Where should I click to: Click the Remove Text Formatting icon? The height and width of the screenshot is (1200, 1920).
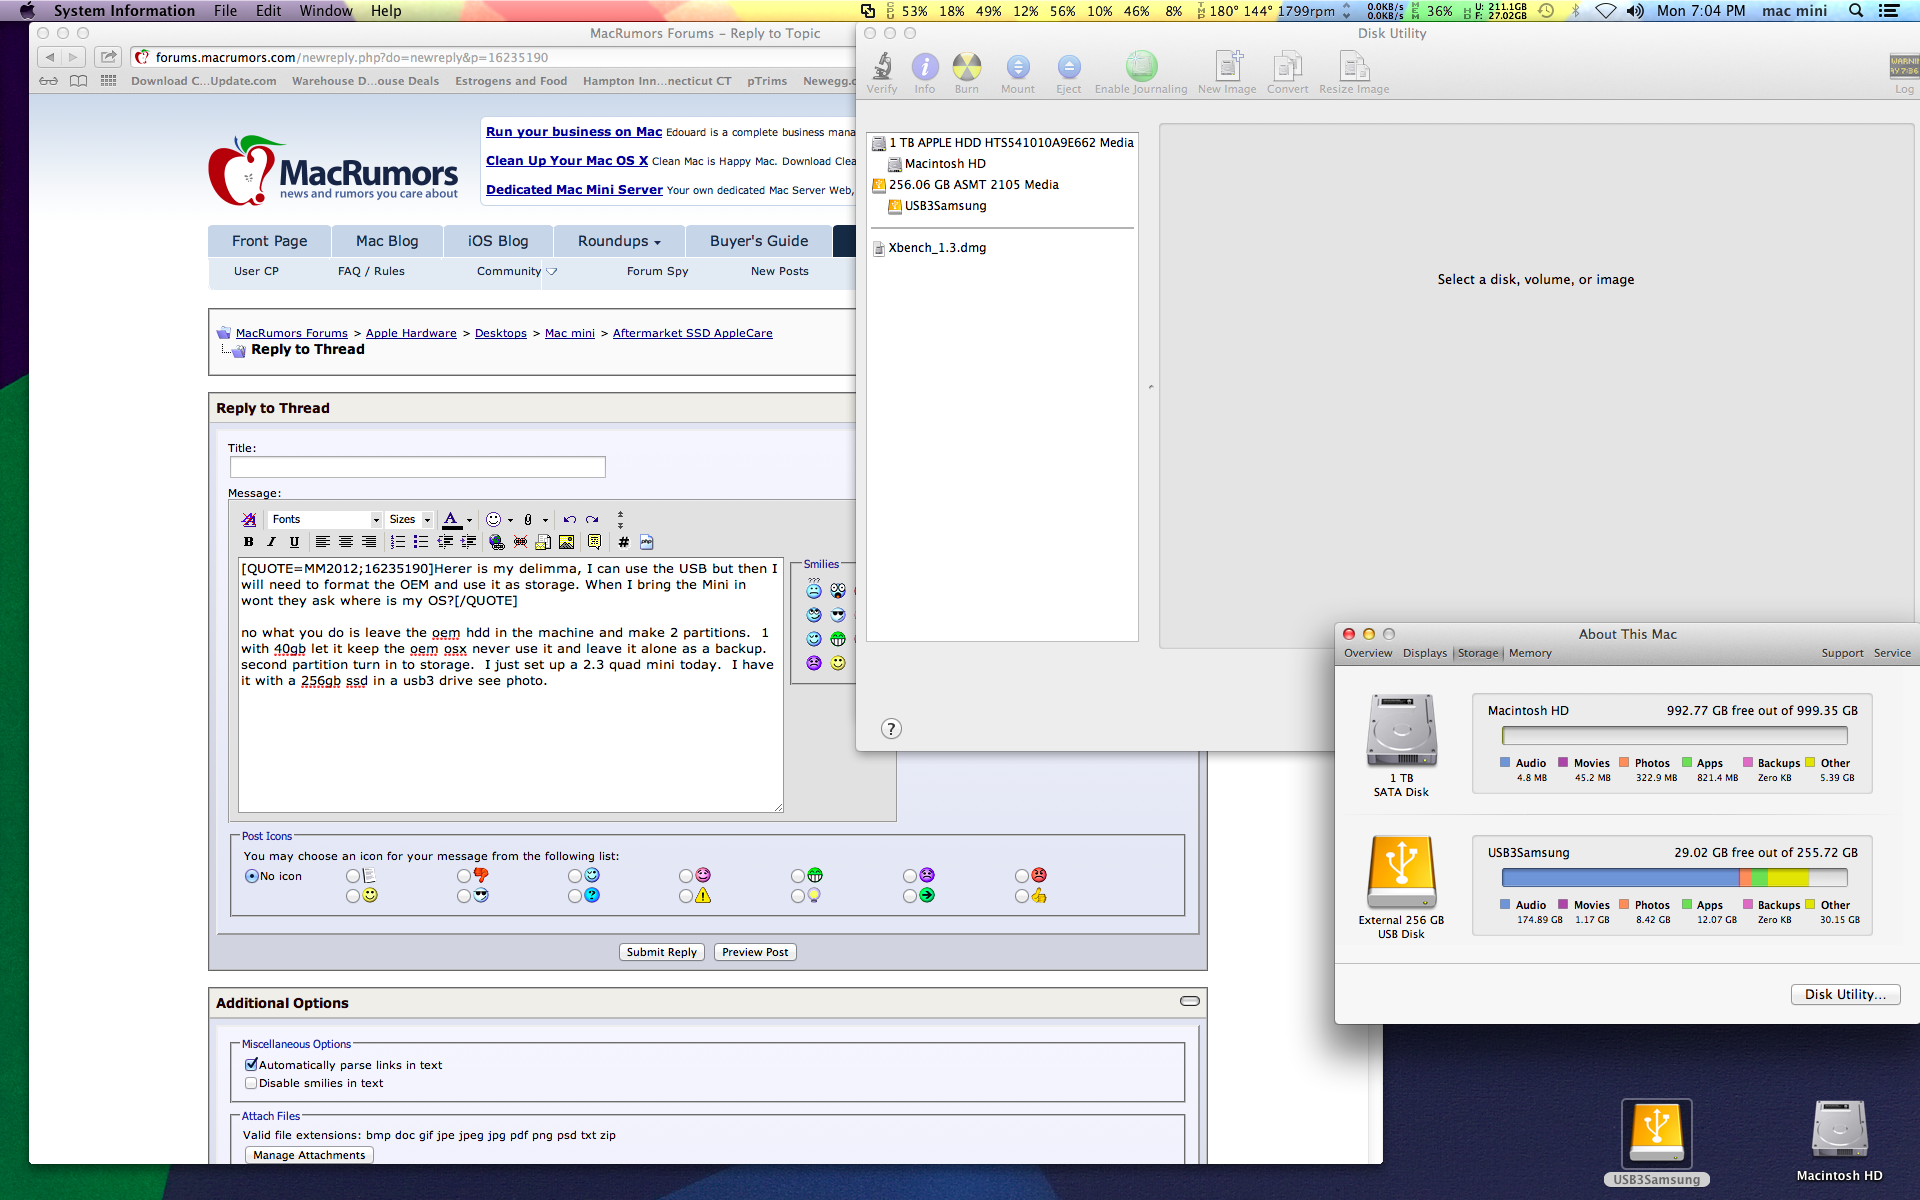pyautogui.click(x=249, y=519)
